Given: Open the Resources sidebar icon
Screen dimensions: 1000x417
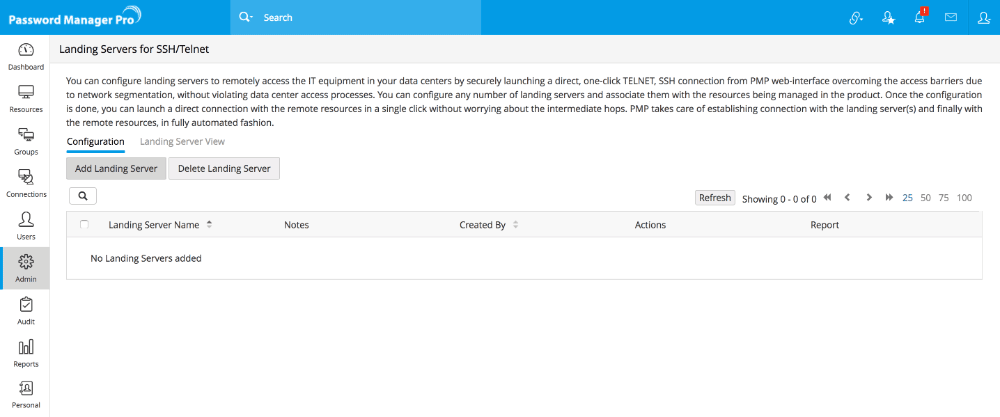Looking at the screenshot, I should (26, 92).
